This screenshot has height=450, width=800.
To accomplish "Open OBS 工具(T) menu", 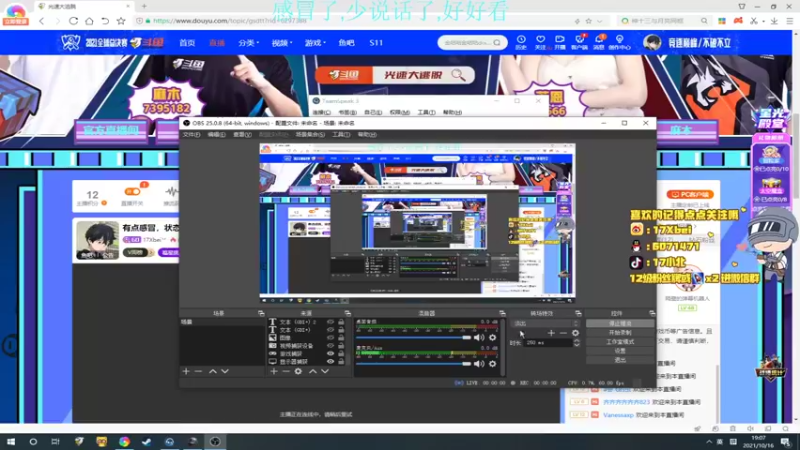I will (341, 135).
